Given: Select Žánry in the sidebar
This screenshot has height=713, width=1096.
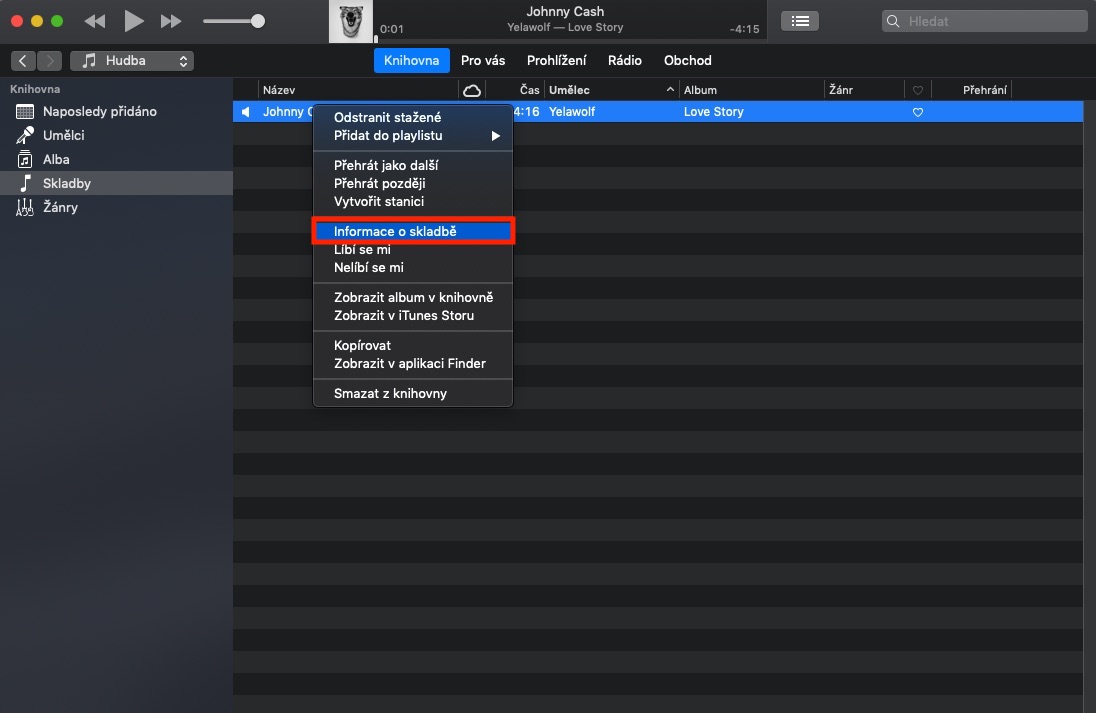Looking at the screenshot, I should [116, 207].
